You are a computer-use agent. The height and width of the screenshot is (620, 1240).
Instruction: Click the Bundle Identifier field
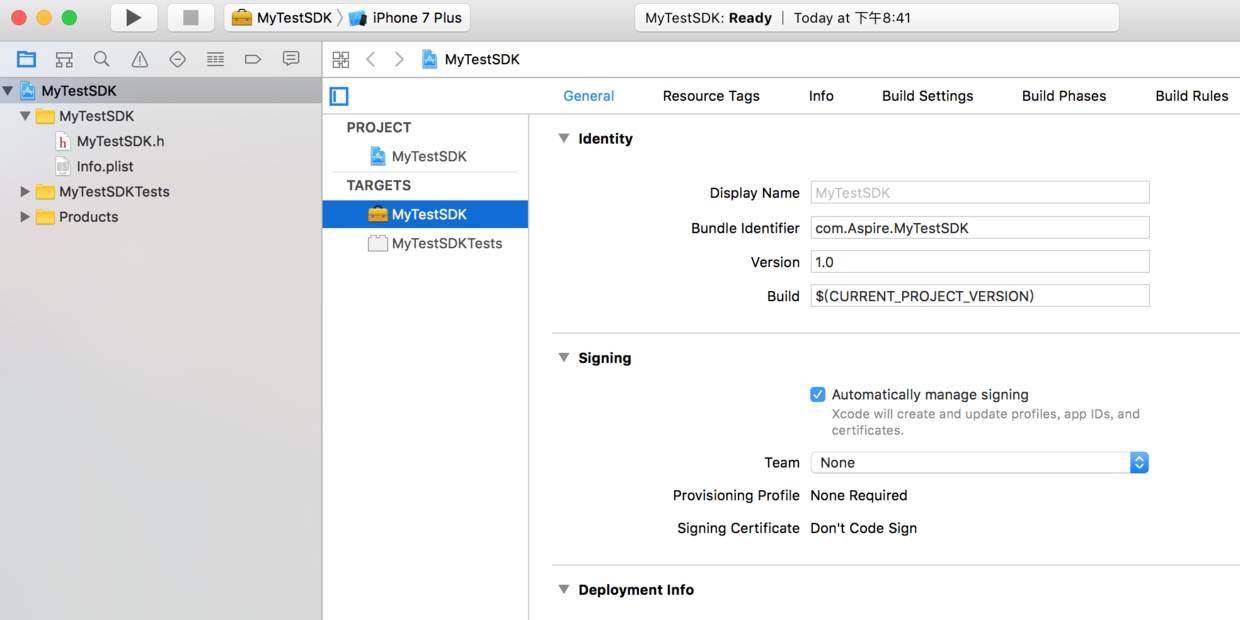pos(980,228)
